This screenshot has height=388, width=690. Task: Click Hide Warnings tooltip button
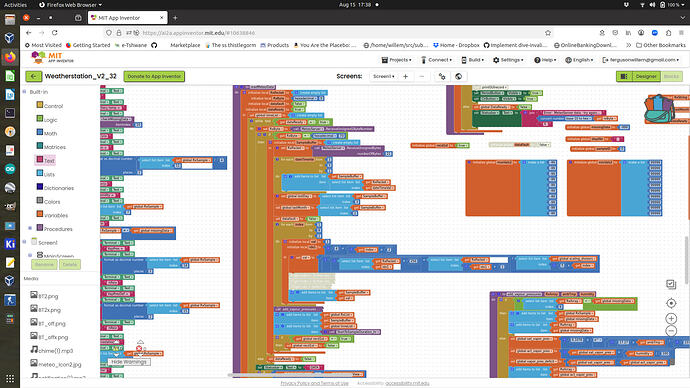pos(128,362)
